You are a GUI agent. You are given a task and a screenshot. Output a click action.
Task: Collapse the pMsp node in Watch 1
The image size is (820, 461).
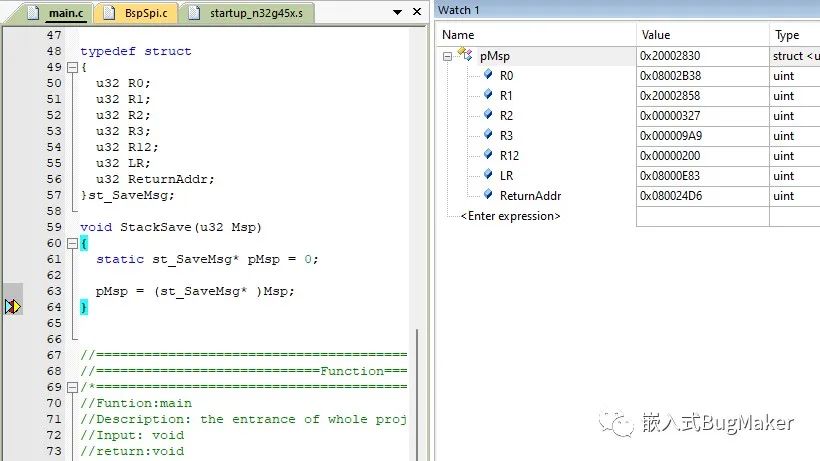(x=448, y=56)
